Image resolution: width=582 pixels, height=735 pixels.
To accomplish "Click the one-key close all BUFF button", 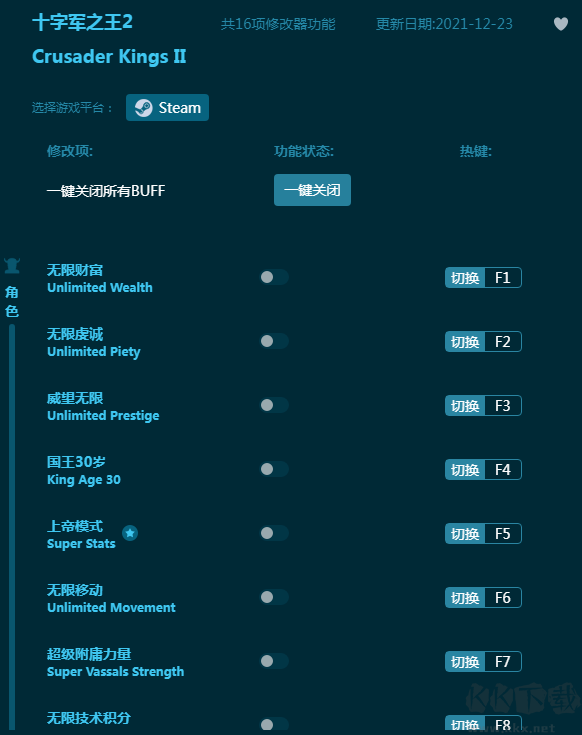I will pos(312,190).
